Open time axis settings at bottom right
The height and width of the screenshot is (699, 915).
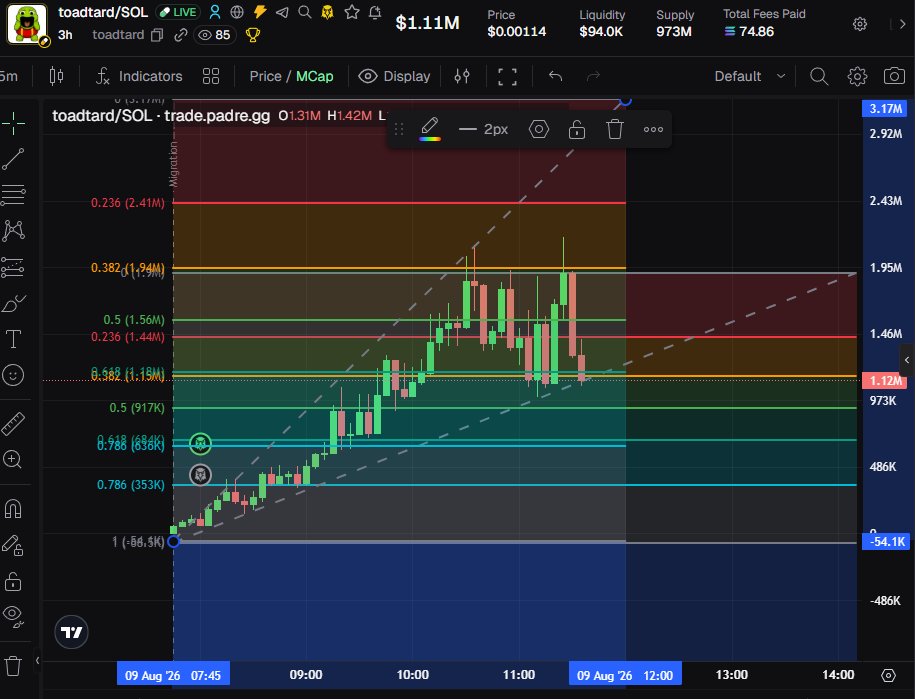click(x=888, y=676)
